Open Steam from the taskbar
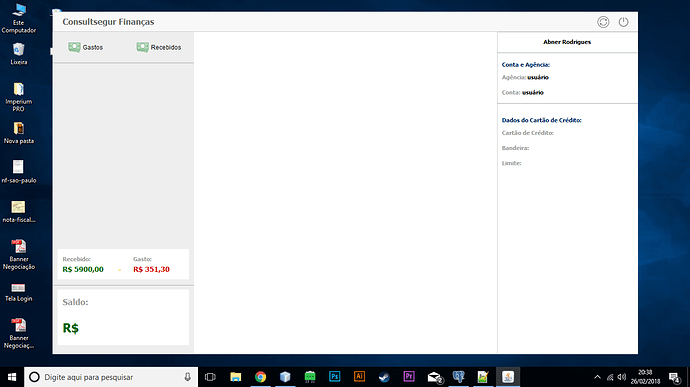Viewport: 690px width, 387px height. [384, 377]
